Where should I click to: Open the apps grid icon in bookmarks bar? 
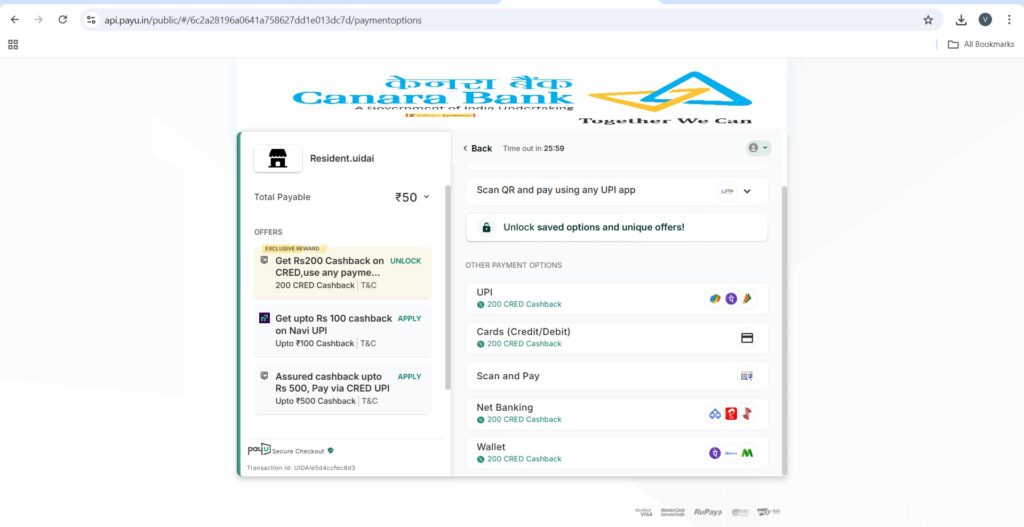point(13,44)
